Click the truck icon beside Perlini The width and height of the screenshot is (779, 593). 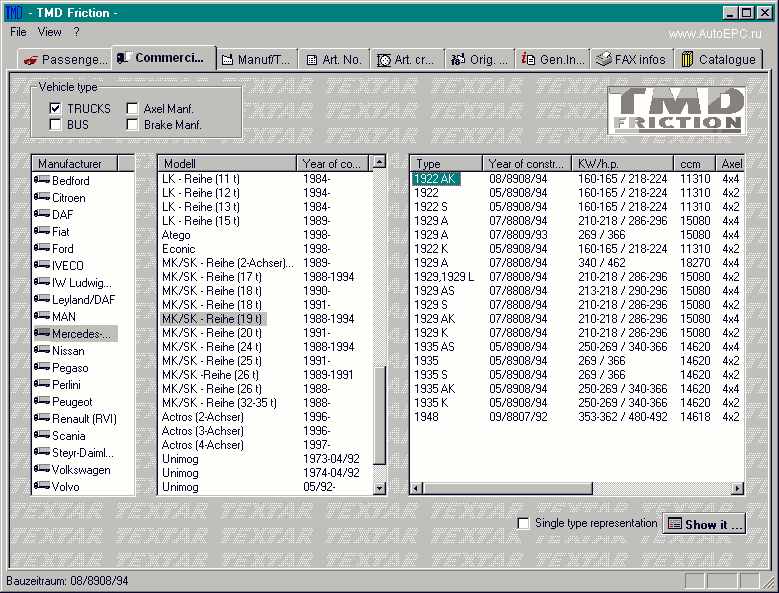42,383
